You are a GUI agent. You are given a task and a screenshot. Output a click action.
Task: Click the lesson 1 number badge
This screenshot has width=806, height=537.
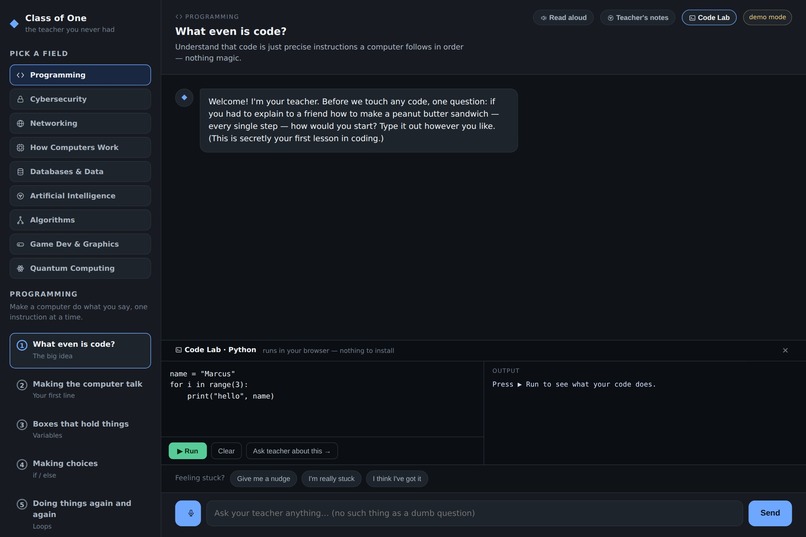(22, 345)
